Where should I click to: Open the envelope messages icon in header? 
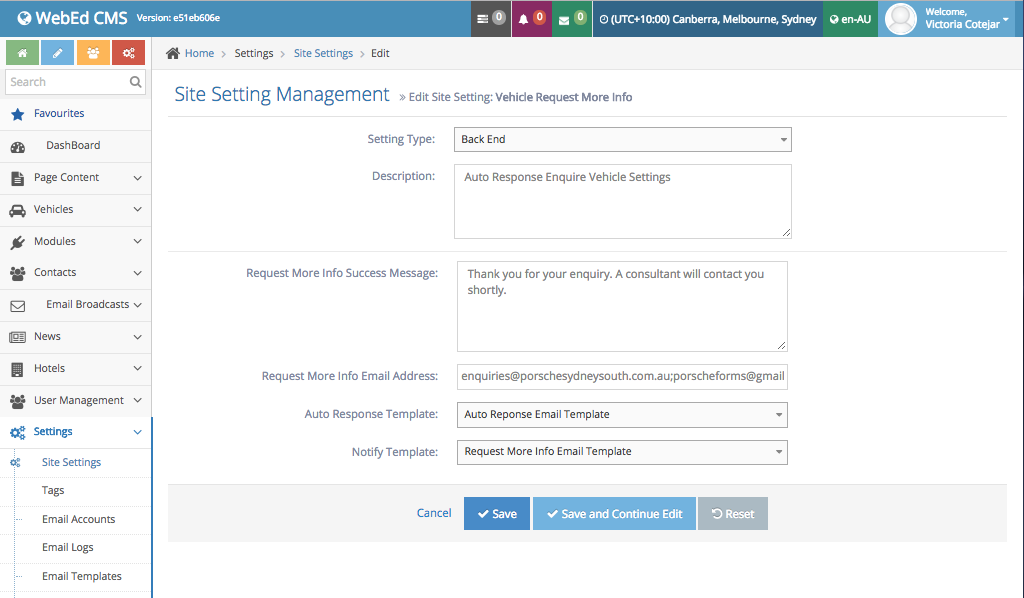click(x=571, y=19)
